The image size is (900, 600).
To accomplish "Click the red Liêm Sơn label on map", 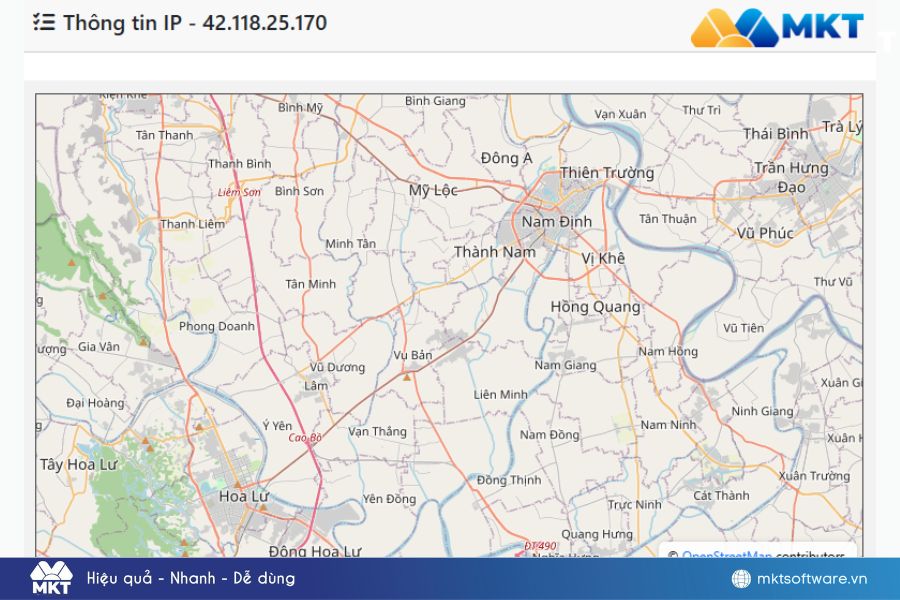I will 239,191.
